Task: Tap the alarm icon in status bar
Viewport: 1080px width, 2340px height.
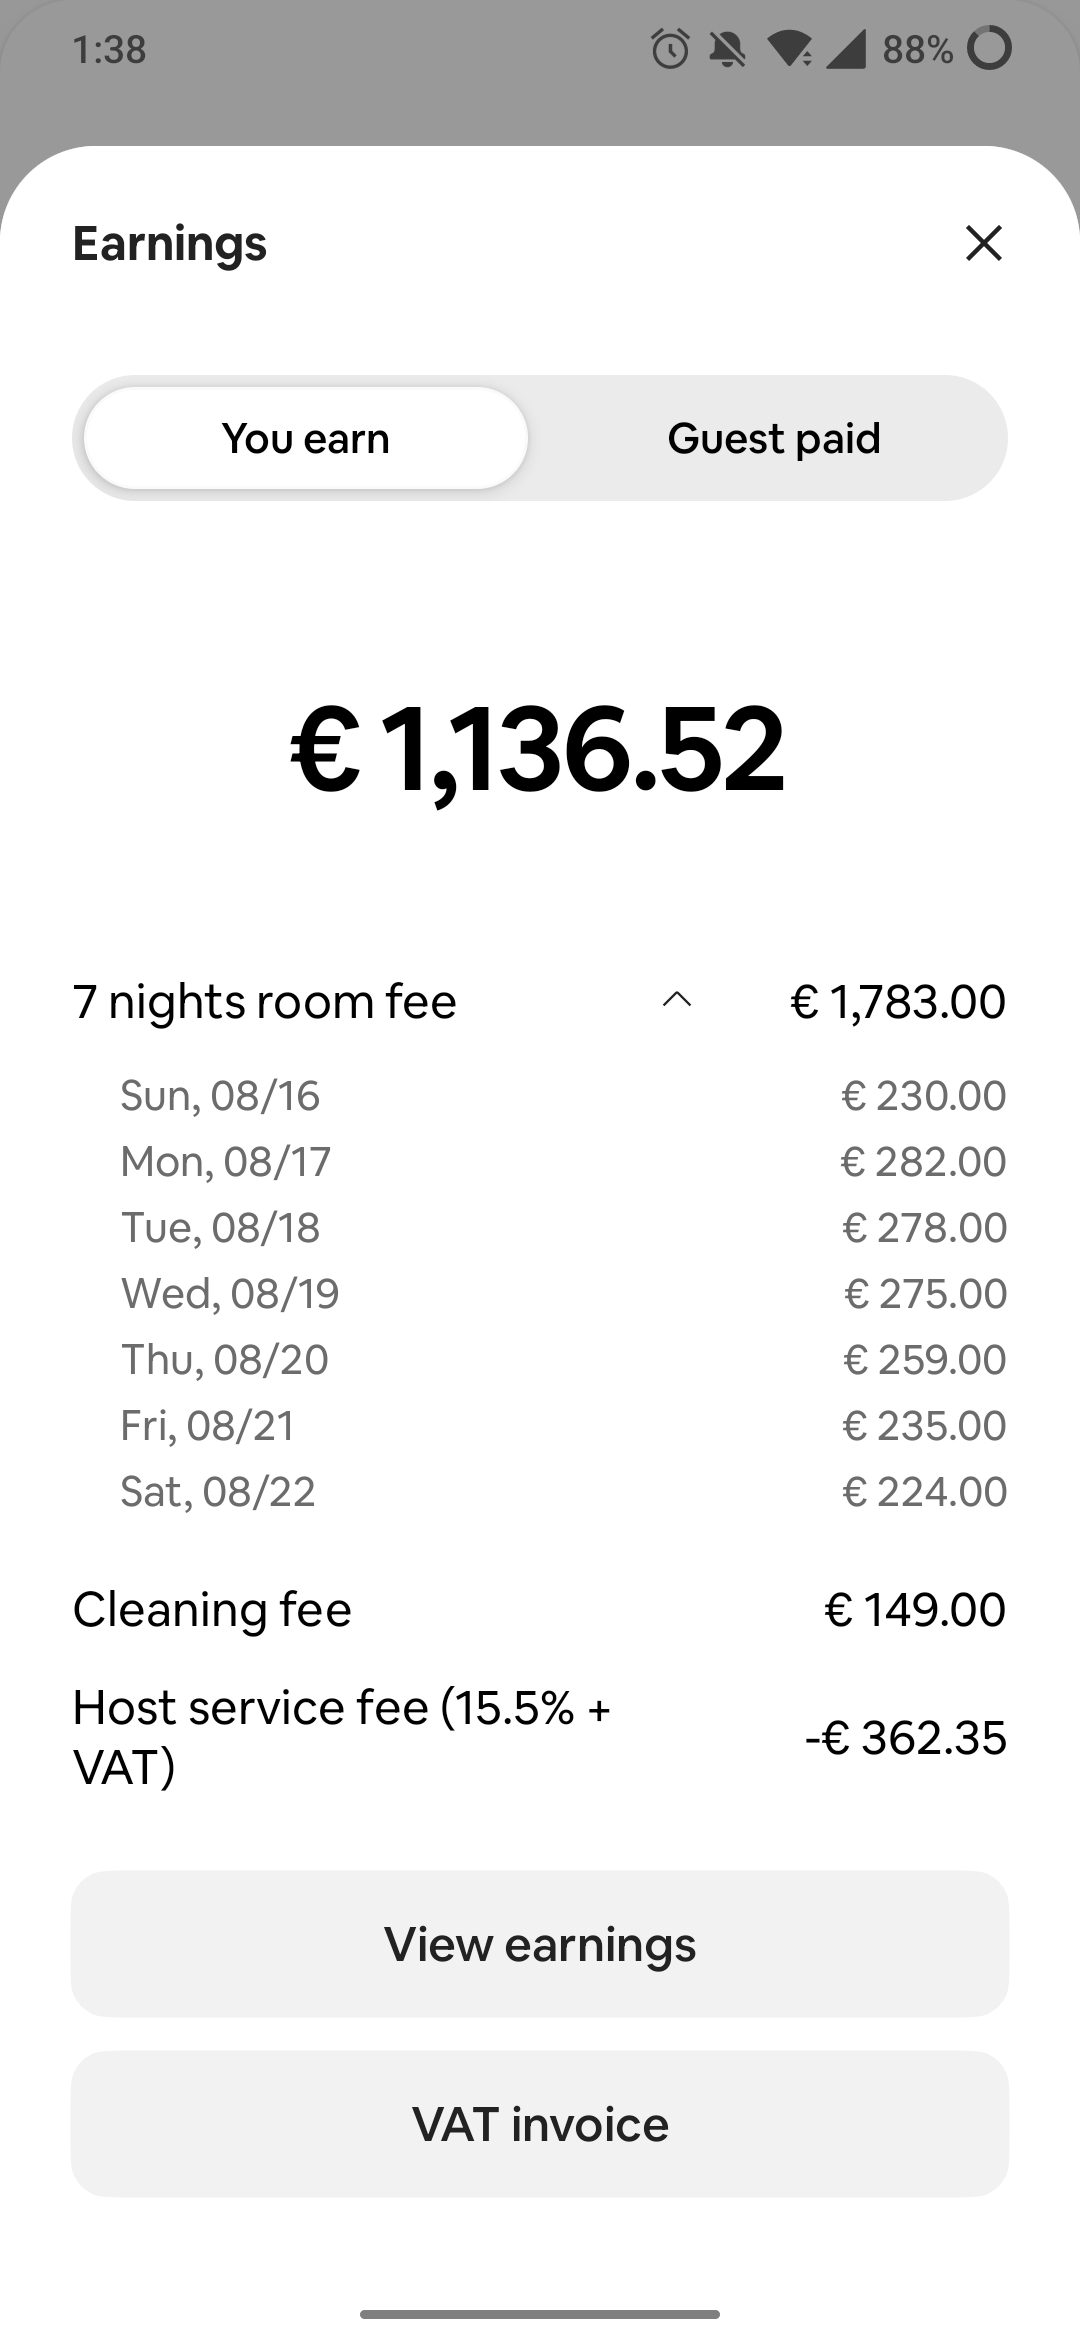Action: click(x=670, y=49)
